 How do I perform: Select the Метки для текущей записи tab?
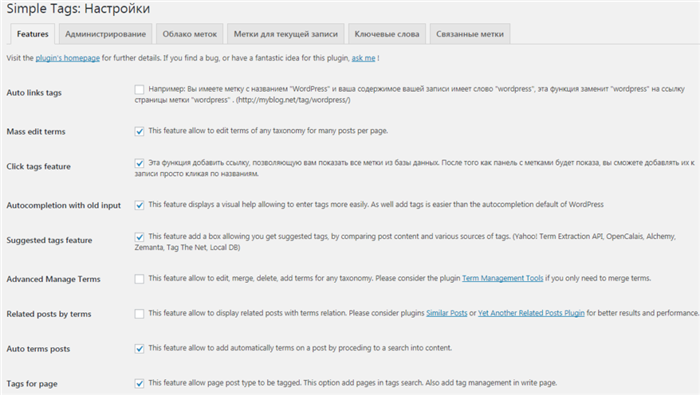(286, 34)
